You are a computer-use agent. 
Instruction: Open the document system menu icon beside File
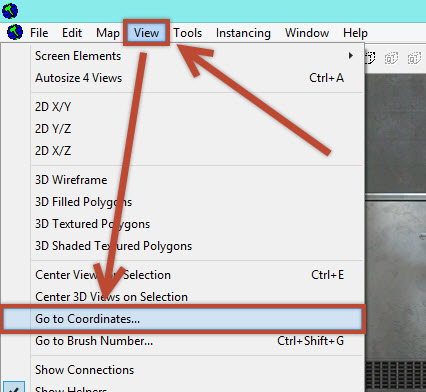tap(15, 33)
